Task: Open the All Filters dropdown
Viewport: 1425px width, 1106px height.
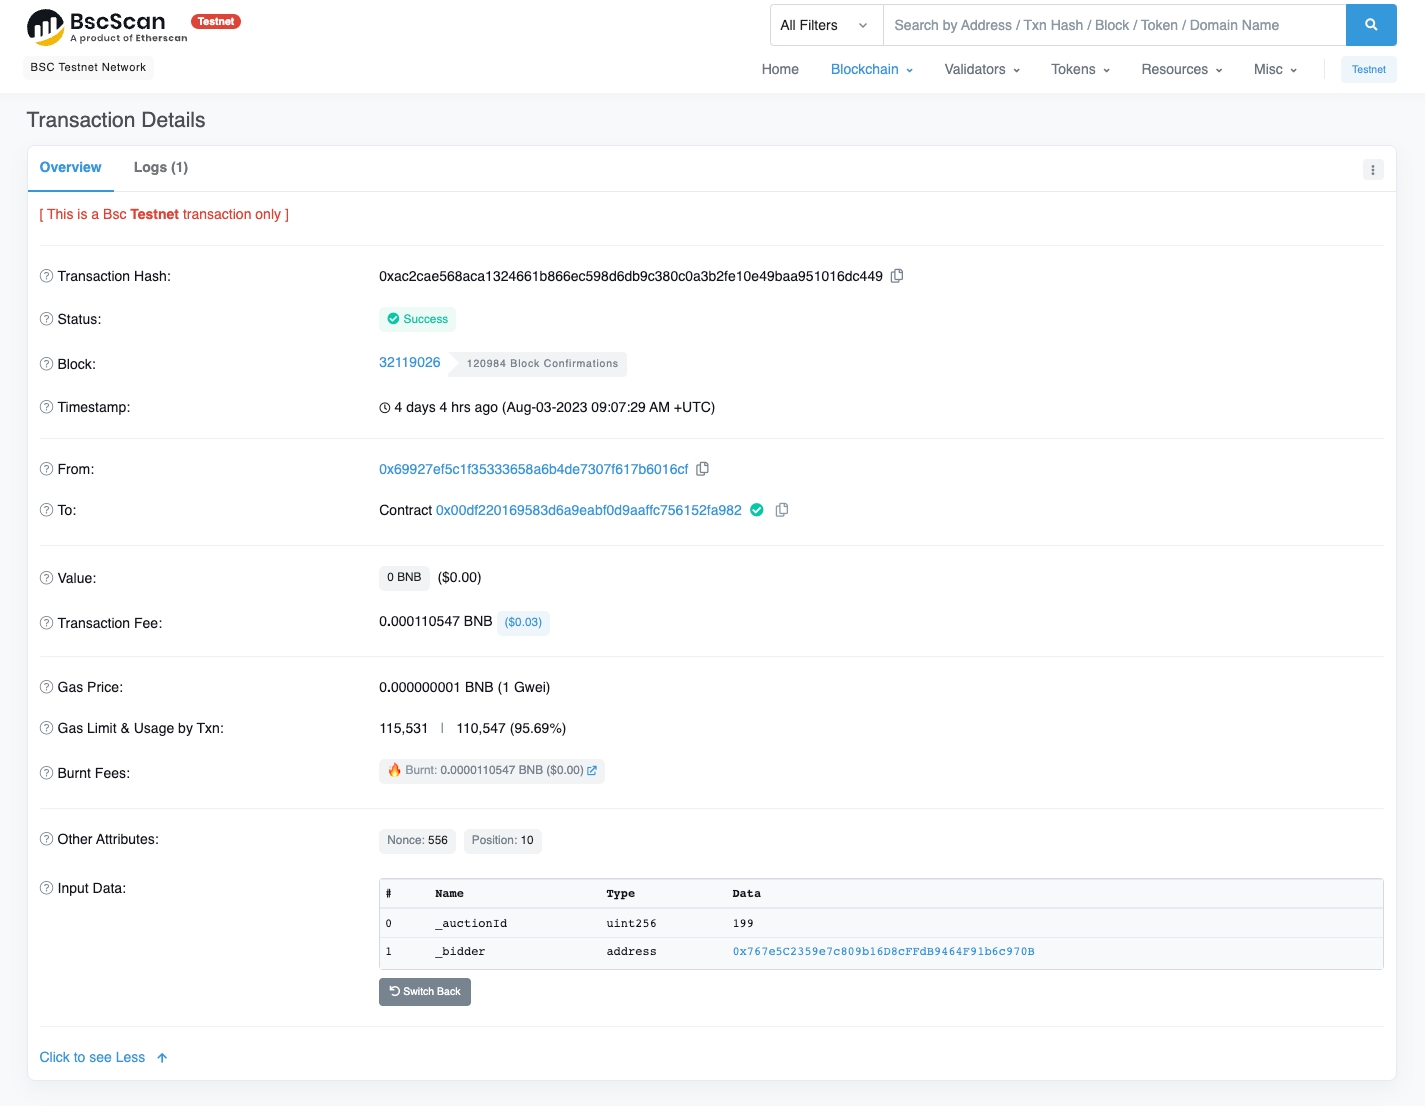Action: pos(825,25)
